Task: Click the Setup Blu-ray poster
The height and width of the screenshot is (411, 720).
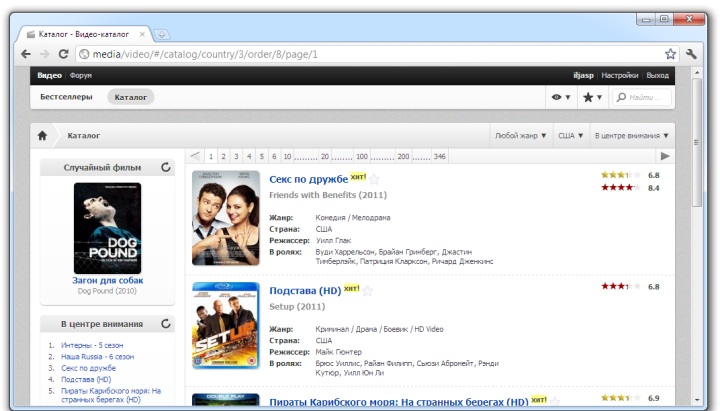Action: 225,325
